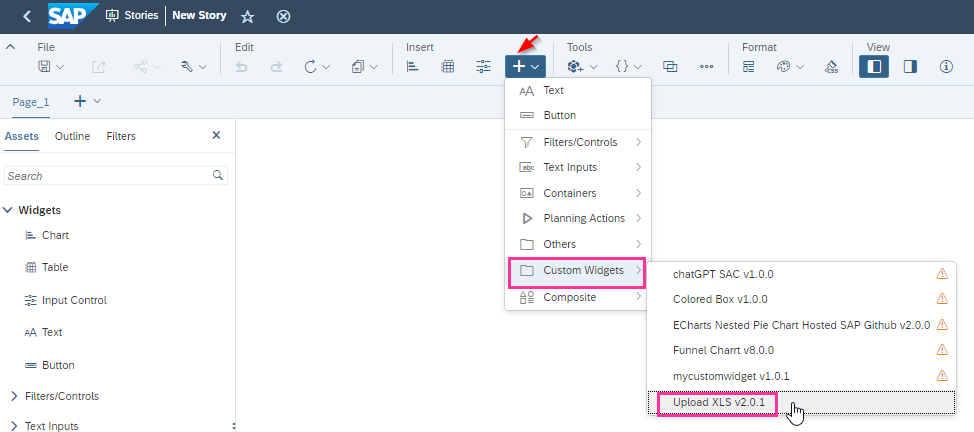Image resolution: width=974 pixels, height=432 pixels.
Task: Close the story with circled X icon
Action: (x=283, y=16)
